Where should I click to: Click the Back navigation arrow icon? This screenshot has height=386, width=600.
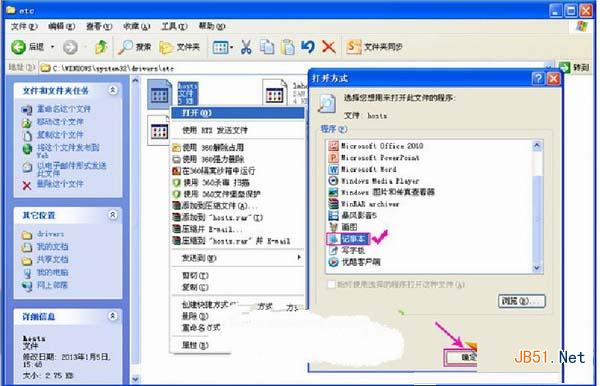[x=18, y=47]
